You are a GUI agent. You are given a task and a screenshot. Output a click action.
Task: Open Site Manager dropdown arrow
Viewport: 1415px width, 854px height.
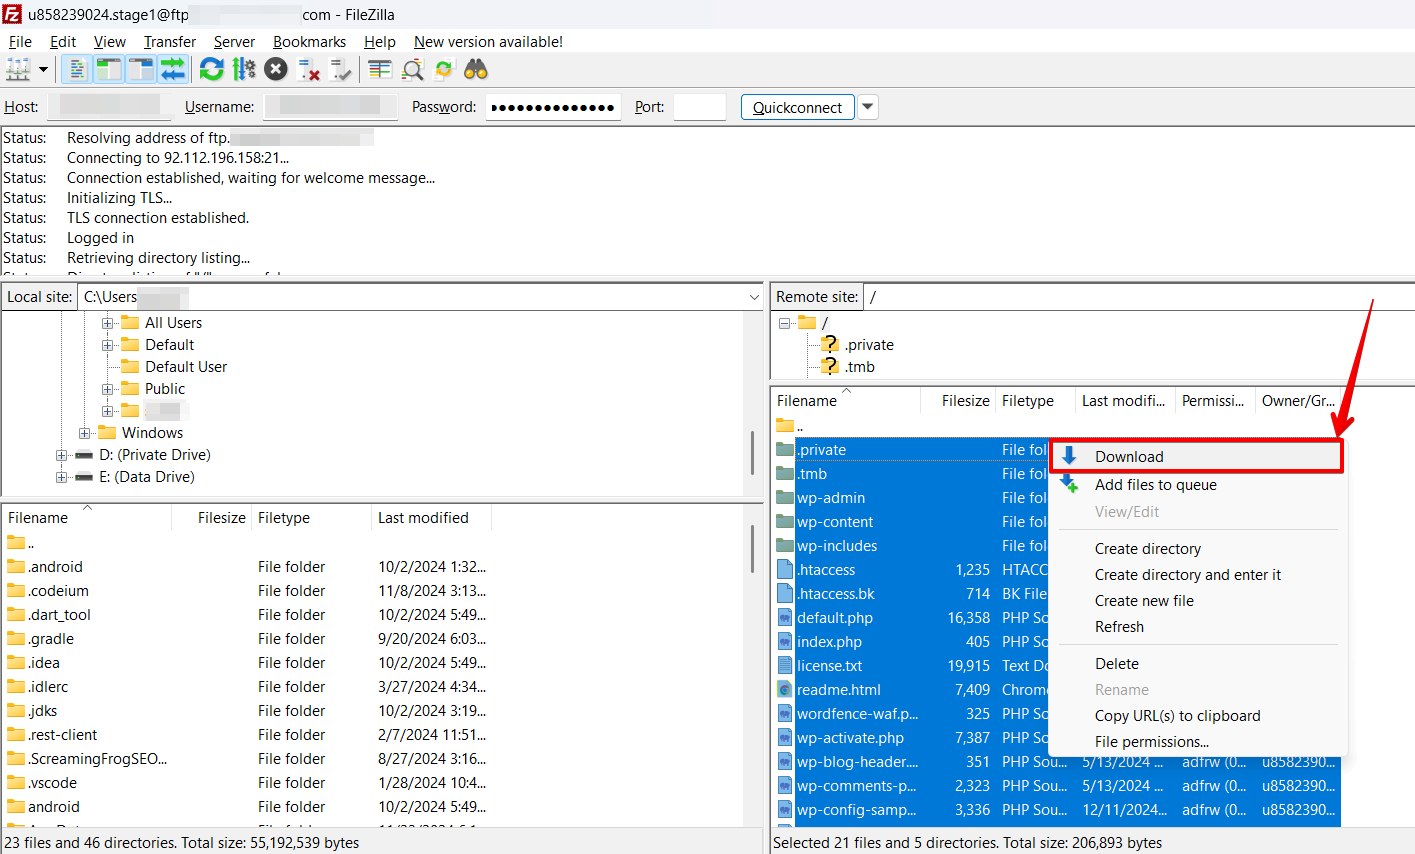pyautogui.click(x=43, y=69)
